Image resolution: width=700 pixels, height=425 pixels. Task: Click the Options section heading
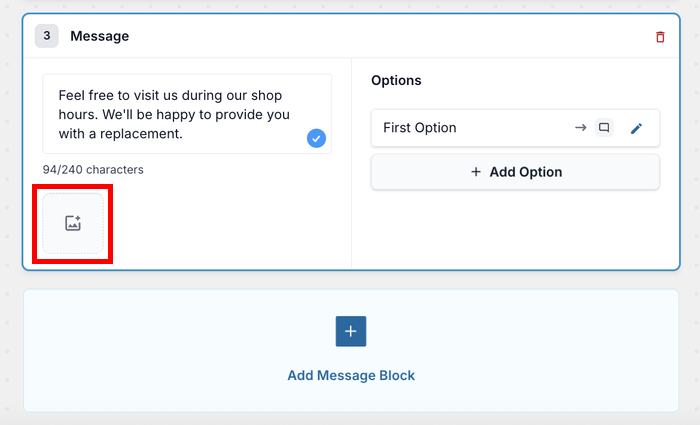[x=396, y=80]
